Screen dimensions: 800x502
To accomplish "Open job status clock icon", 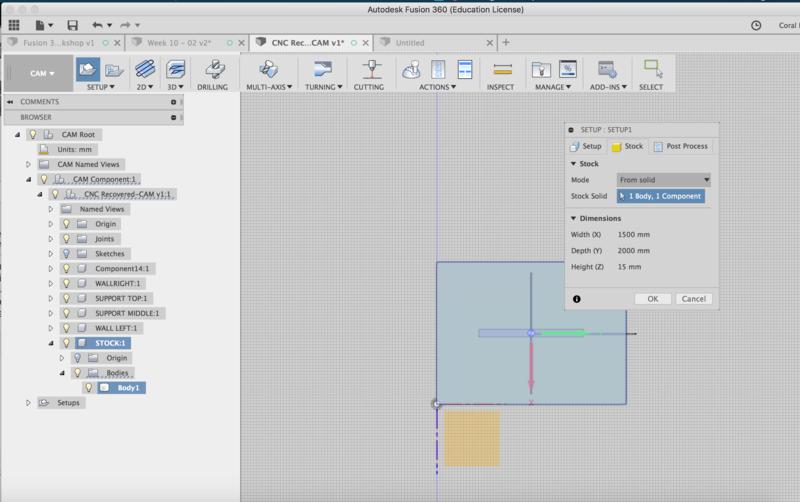I will click(x=756, y=25).
